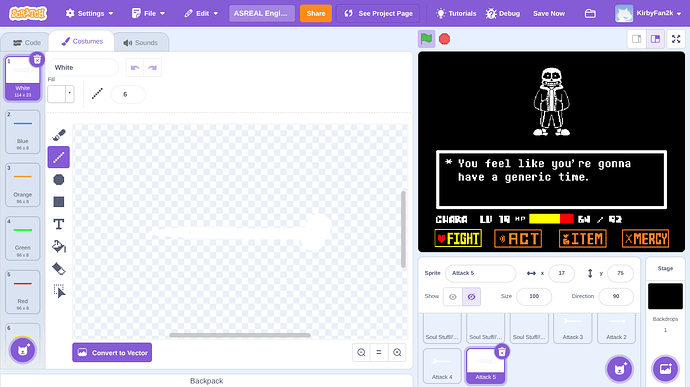Switch to the Sounds tab
The height and width of the screenshot is (387, 690).
click(140, 43)
